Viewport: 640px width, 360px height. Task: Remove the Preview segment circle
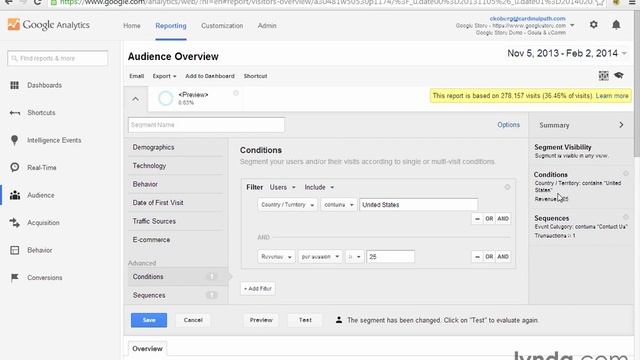tap(236, 93)
